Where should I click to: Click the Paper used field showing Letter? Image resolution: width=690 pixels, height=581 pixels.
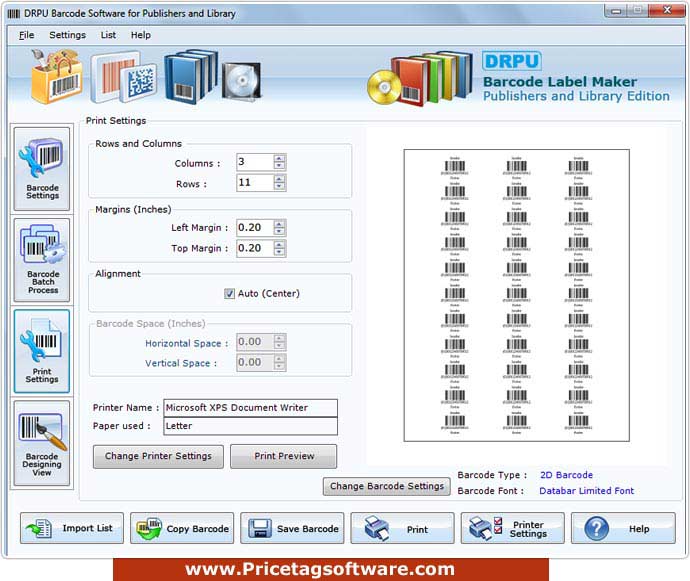[250, 426]
